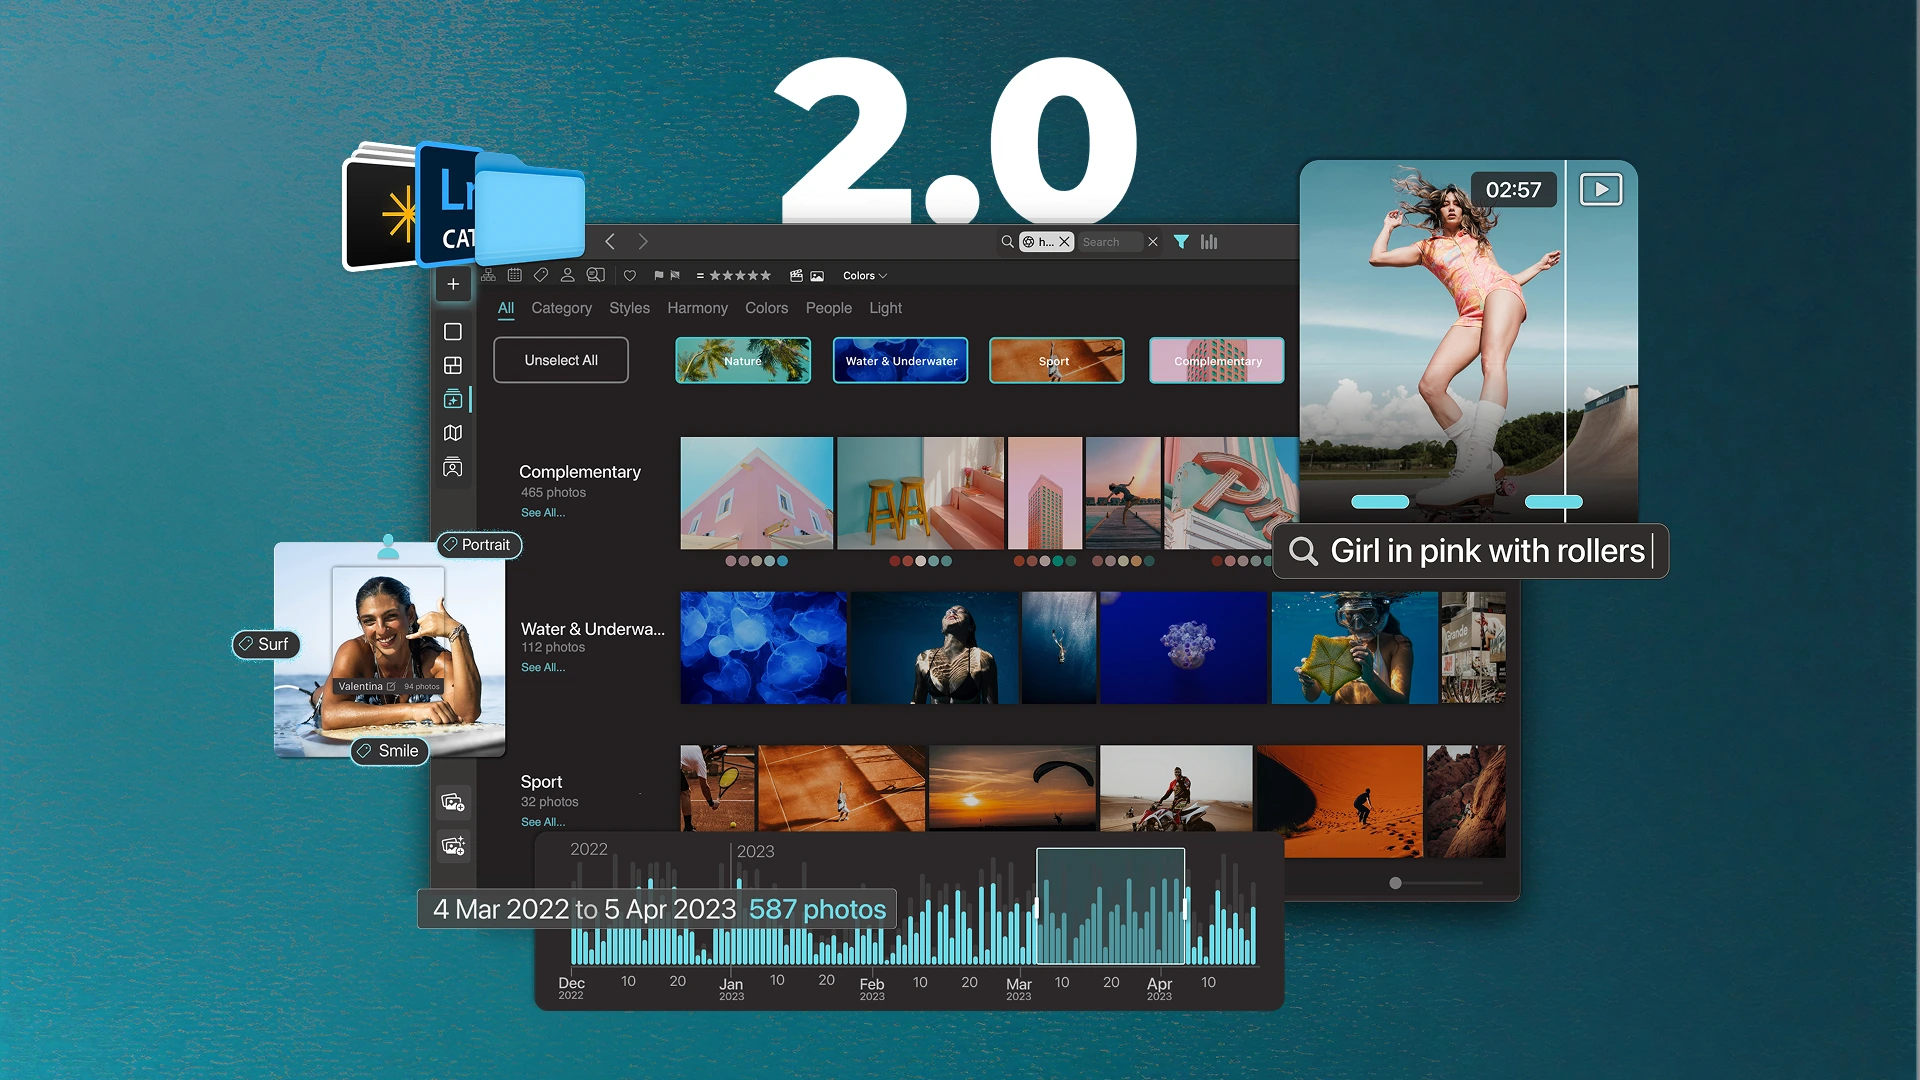Click the magnifier search icon in toolbar

click(1007, 242)
